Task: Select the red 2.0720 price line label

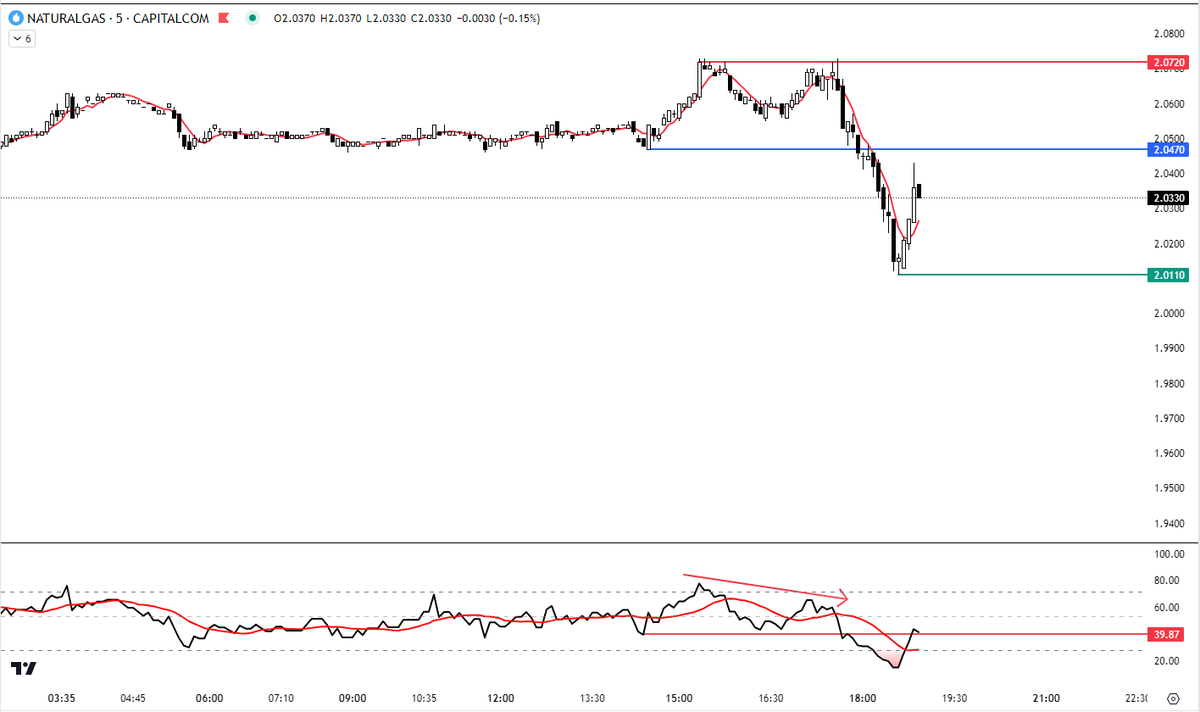Action: 1169,62
